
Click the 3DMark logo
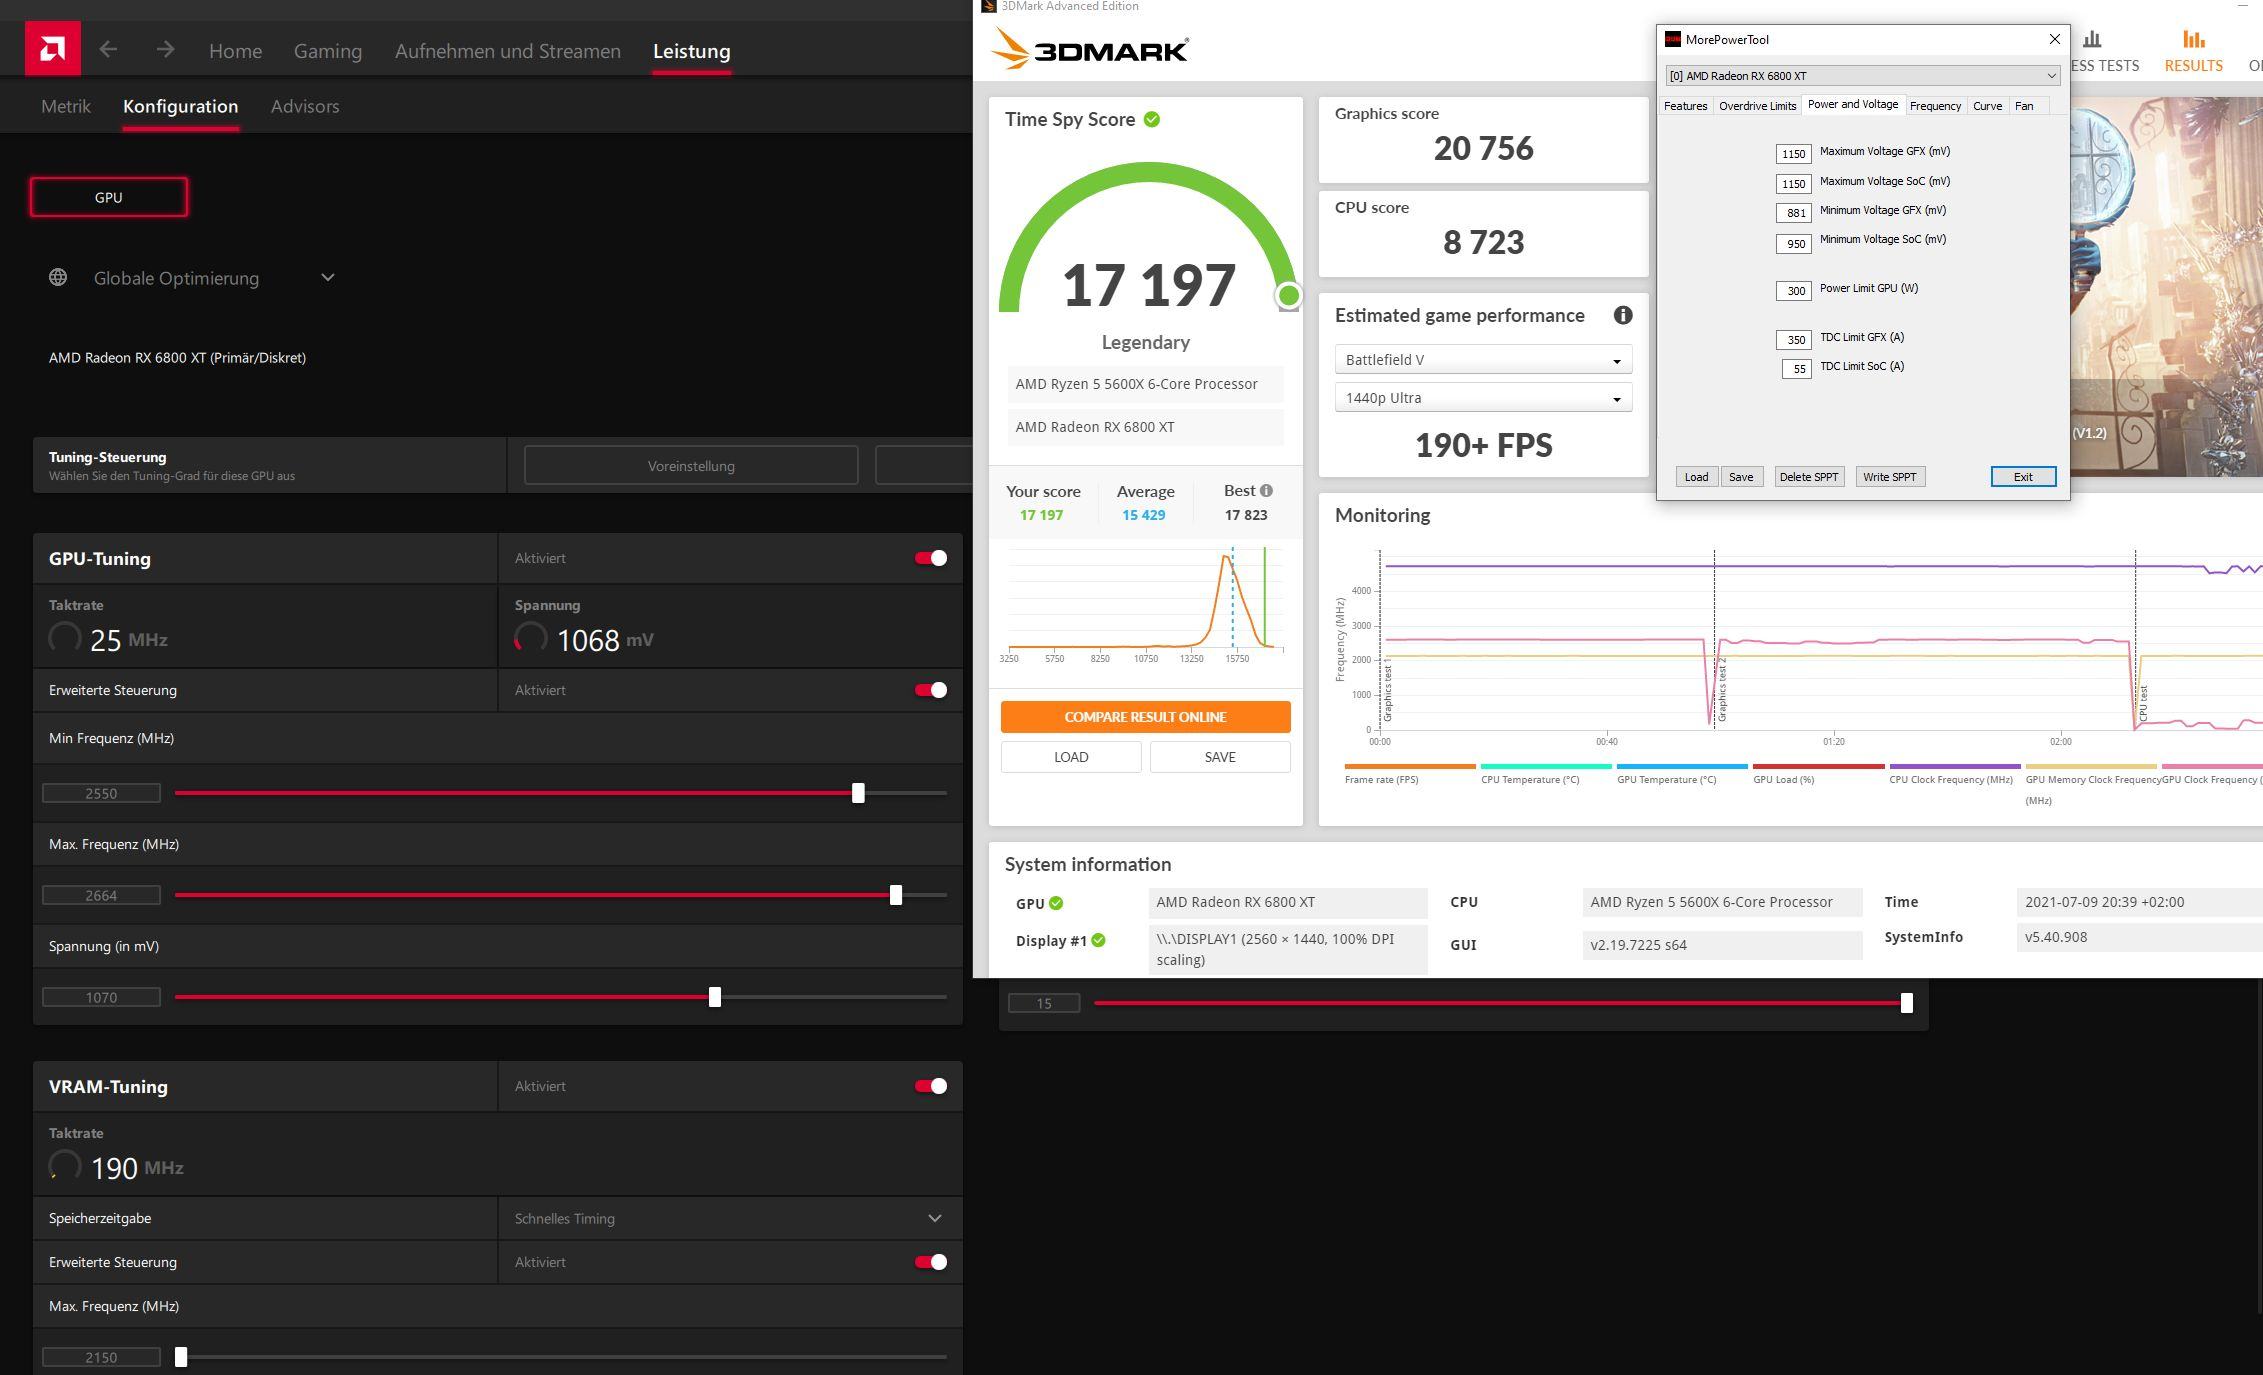click(x=1090, y=48)
